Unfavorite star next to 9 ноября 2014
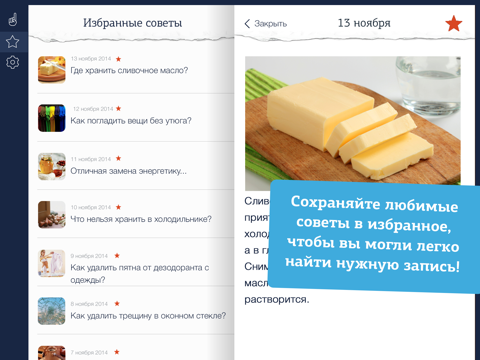The image size is (480, 360). click(x=117, y=256)
